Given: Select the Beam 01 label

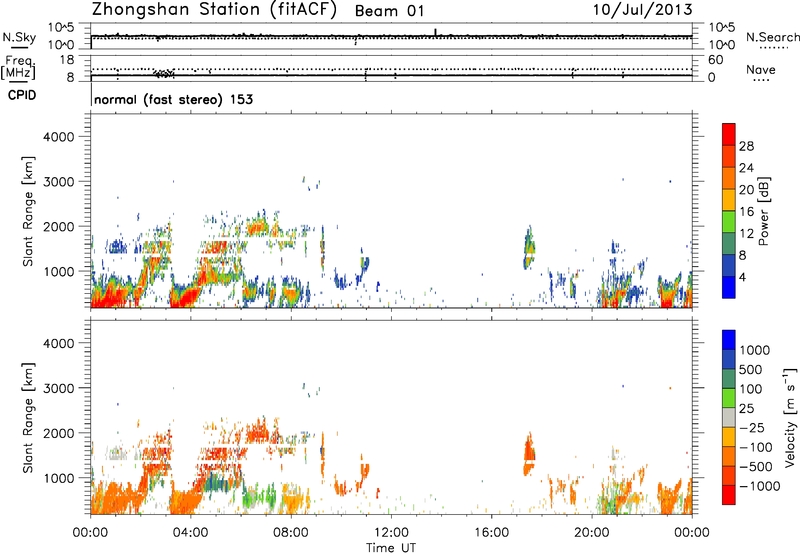Looking at the screenshot, I should pos(389,11).
